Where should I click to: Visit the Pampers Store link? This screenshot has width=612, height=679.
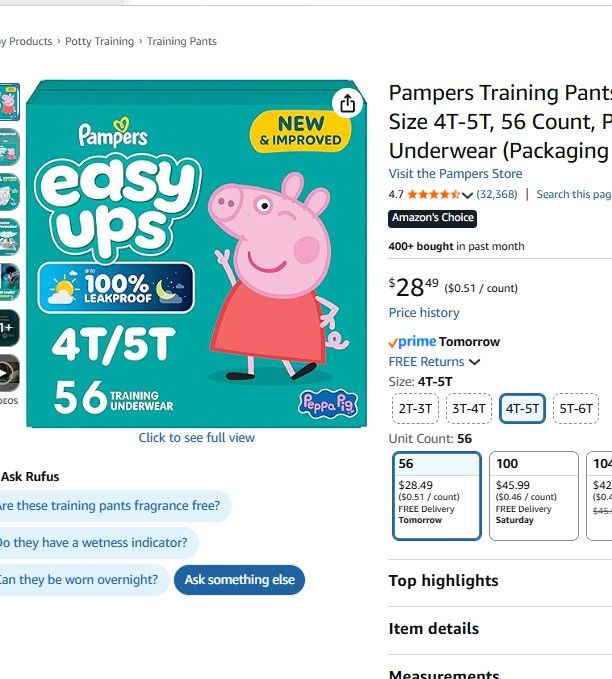pos(455,174)
